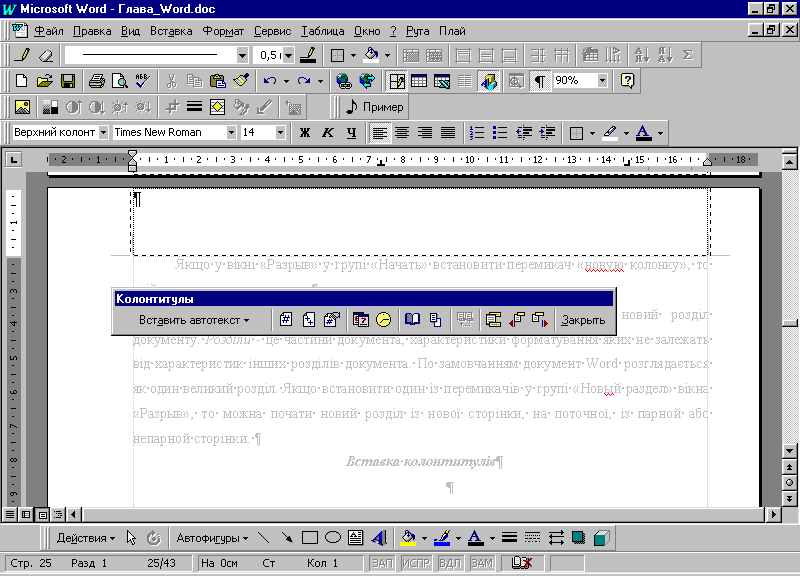800x576 pixels.
Task: Switch between header and footer
Action: tap(493, 320)
